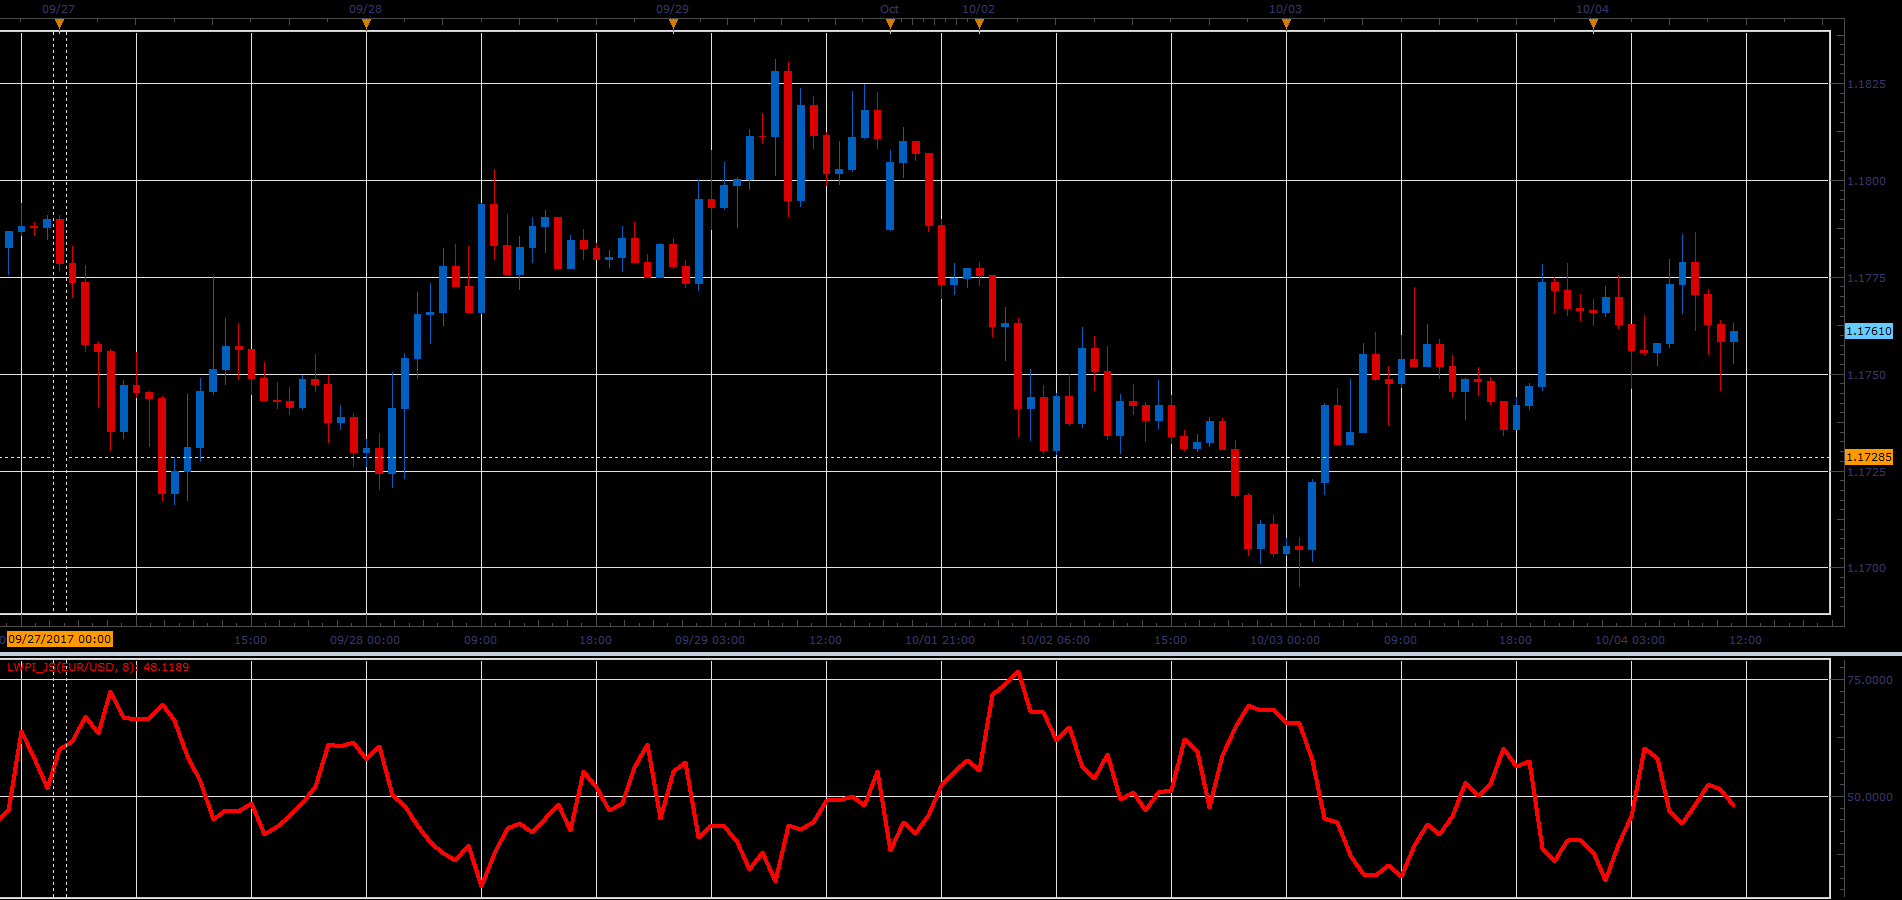
Task: Click the orange day marker for 10/04
Action: coord(1593,24)
